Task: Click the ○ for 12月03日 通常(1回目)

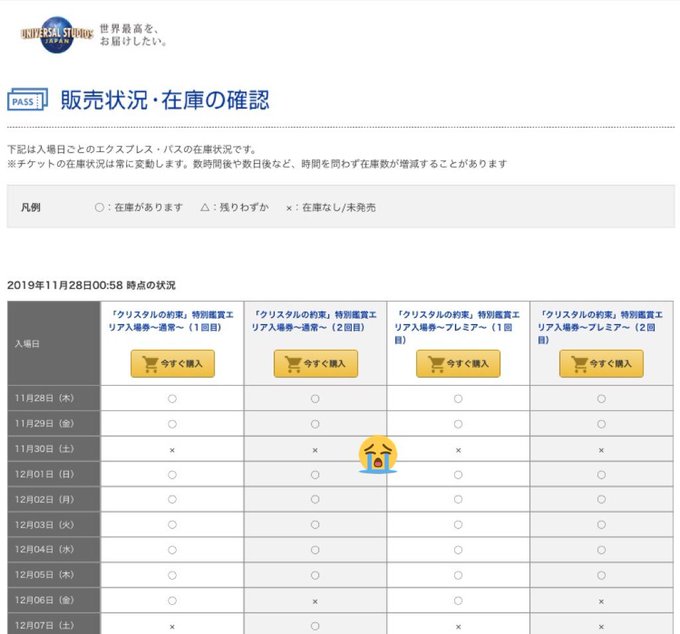Action: 172,525
